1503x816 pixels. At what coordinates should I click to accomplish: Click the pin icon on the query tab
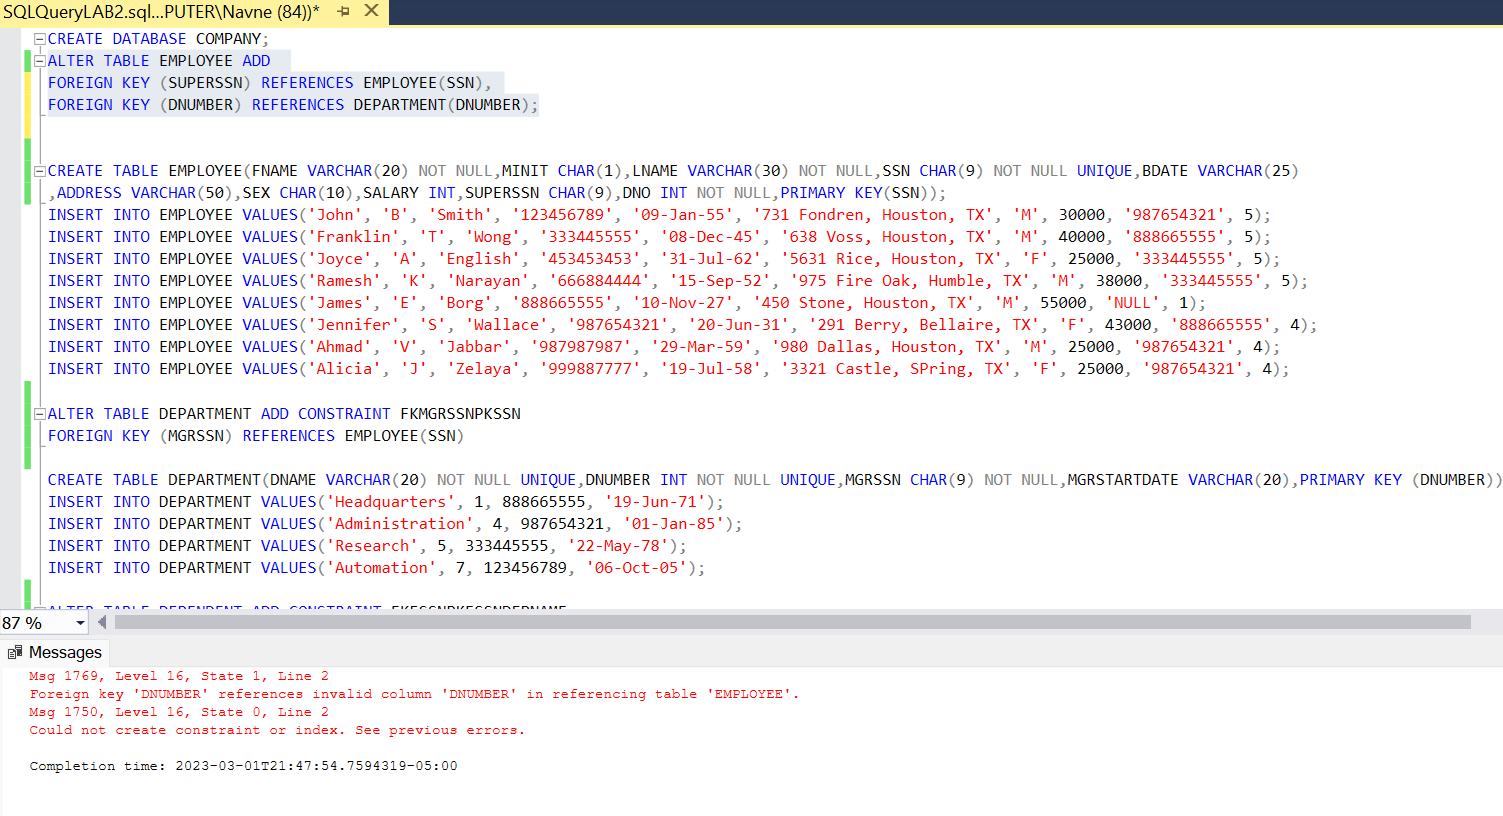coord(341,12)
